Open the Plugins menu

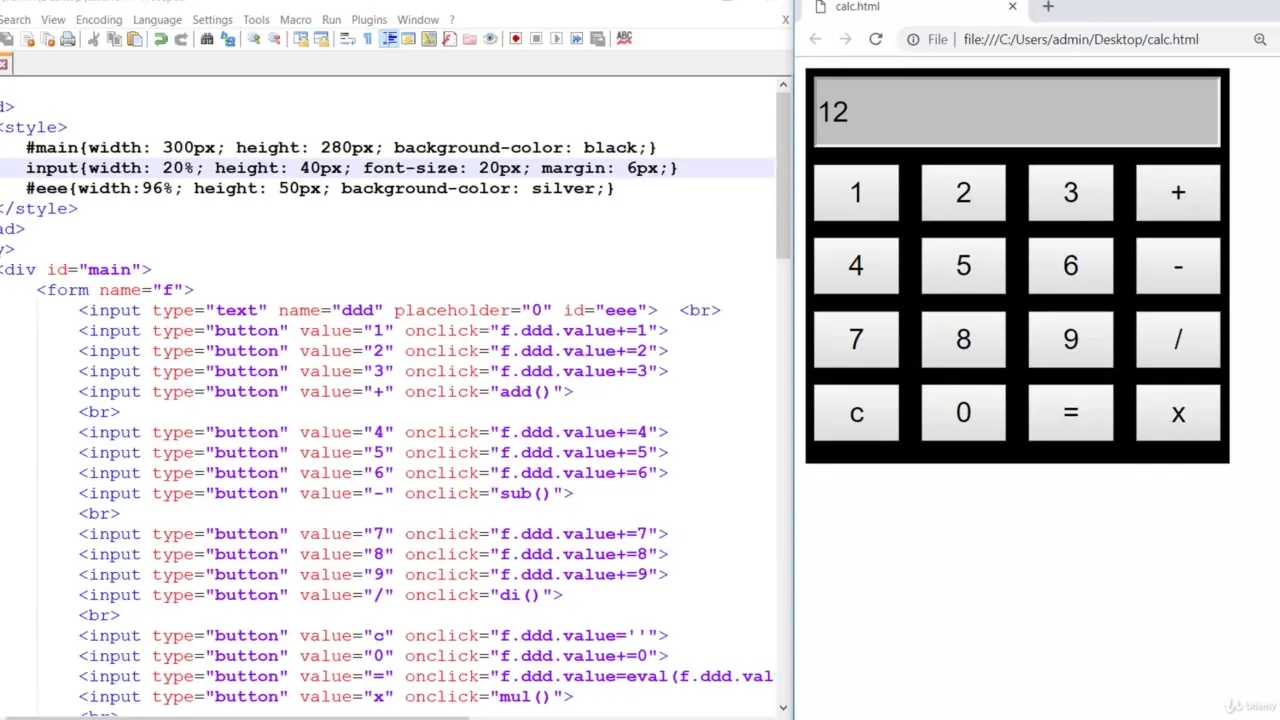pyautogui.click(x=369, y=19)
